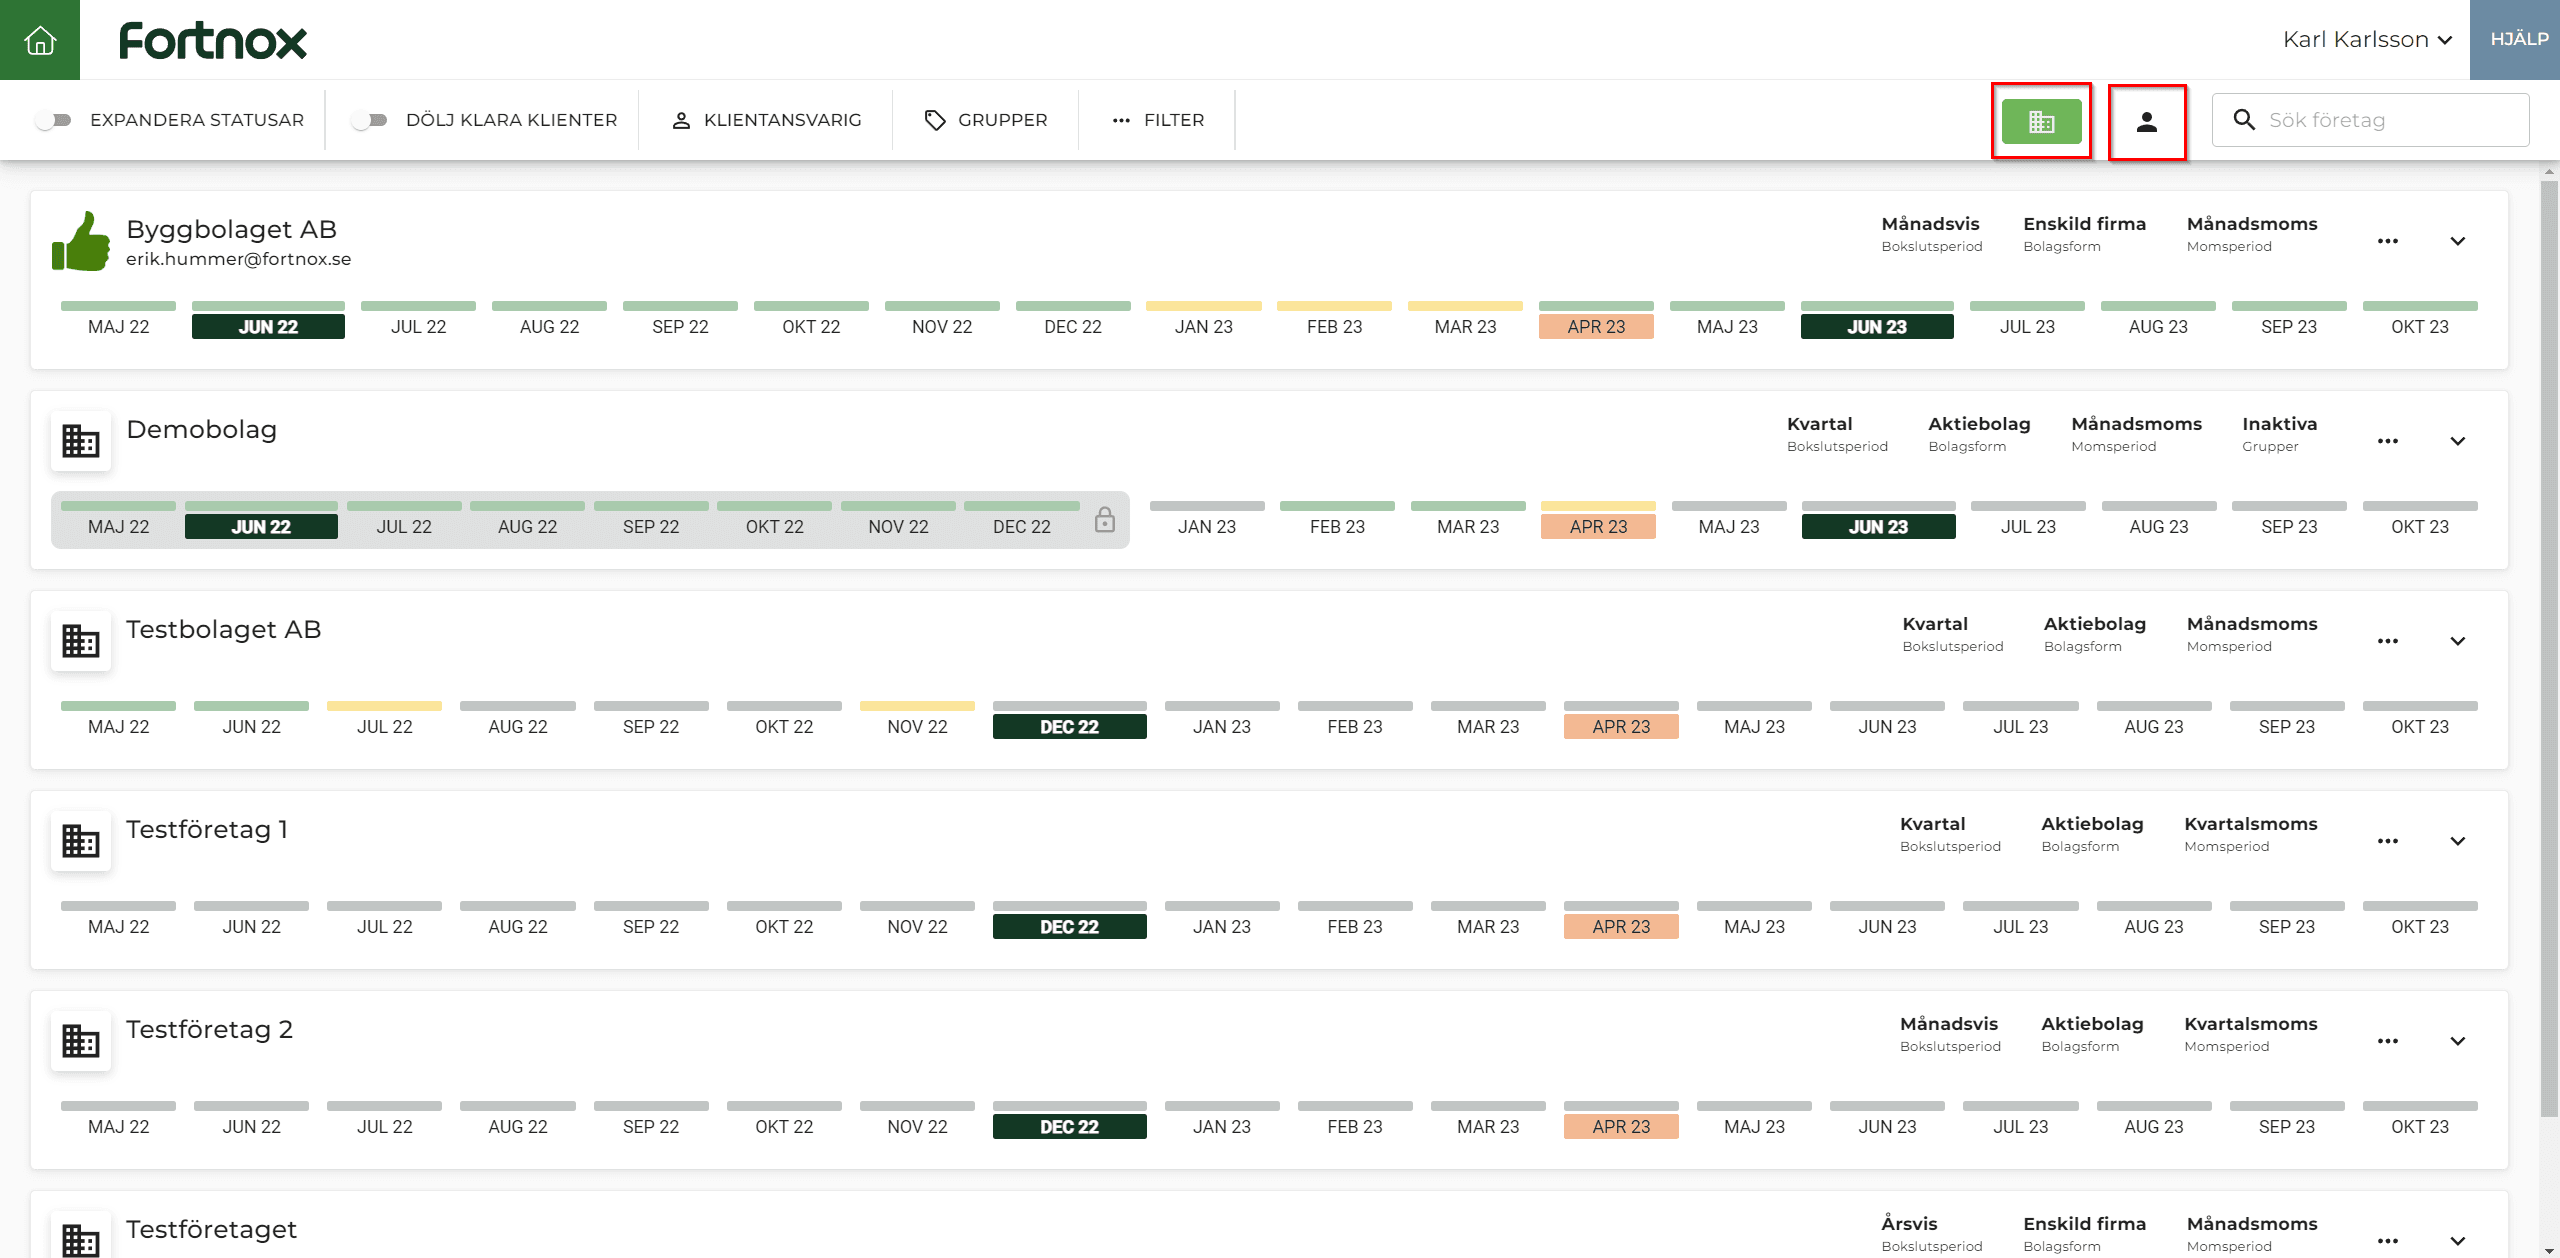Switch to the green company view icon

[2041, 122]
